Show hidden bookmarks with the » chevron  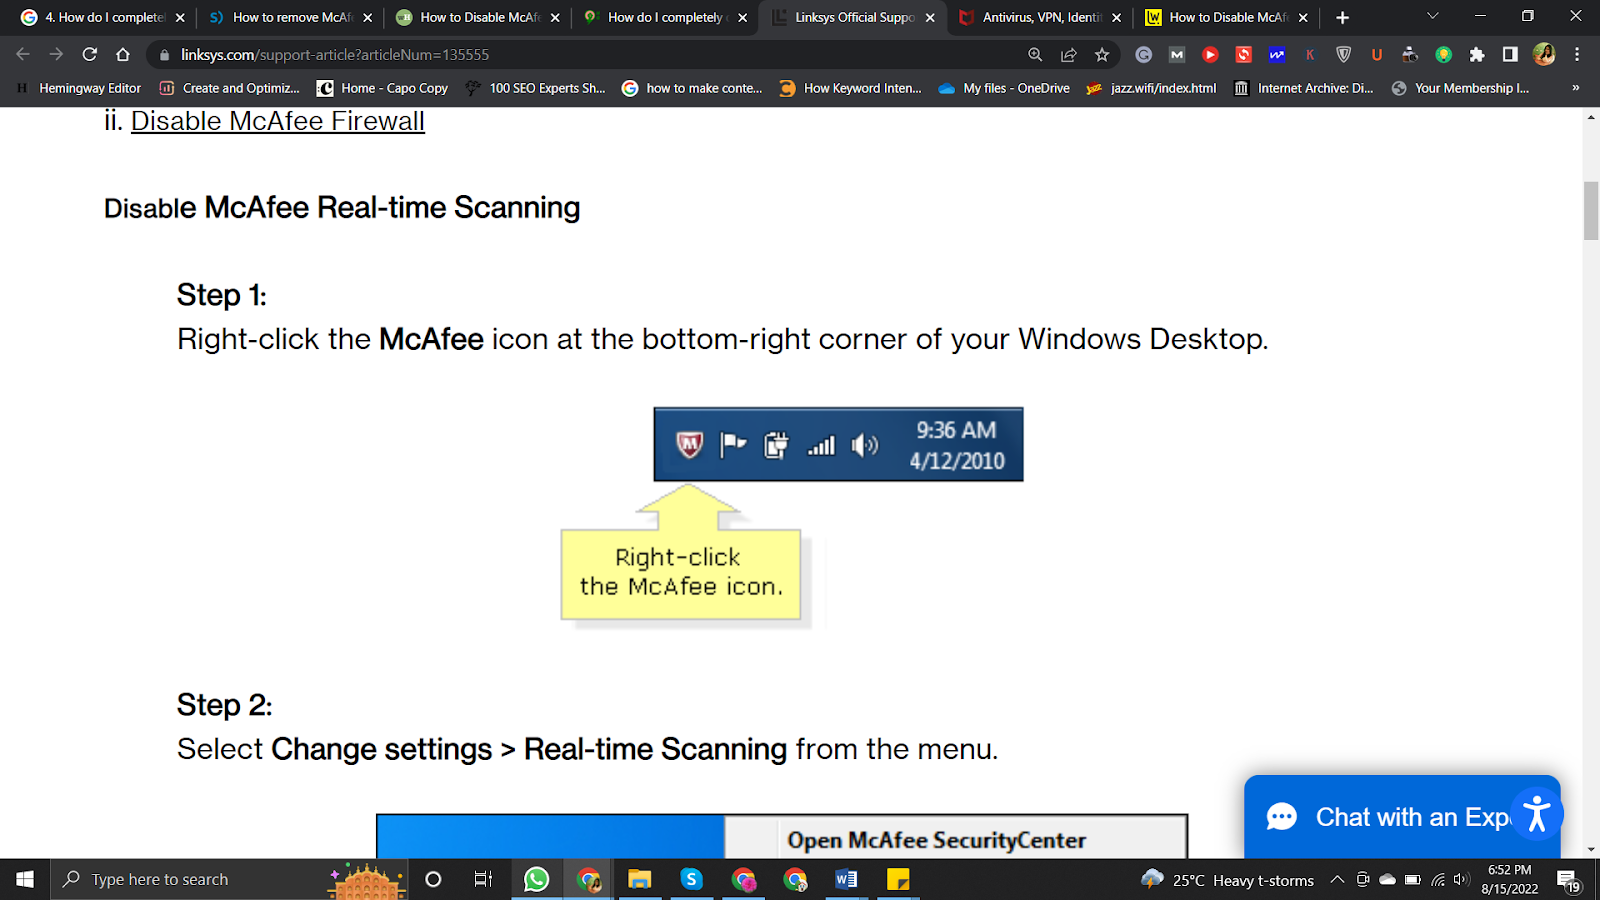[x=1576, y=88]
